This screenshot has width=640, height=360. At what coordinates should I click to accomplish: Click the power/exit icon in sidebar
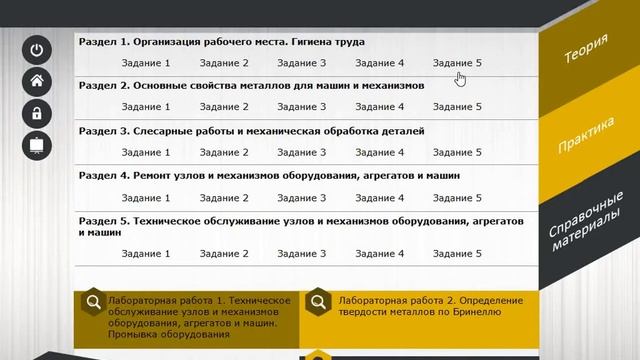tap(37, 50)
